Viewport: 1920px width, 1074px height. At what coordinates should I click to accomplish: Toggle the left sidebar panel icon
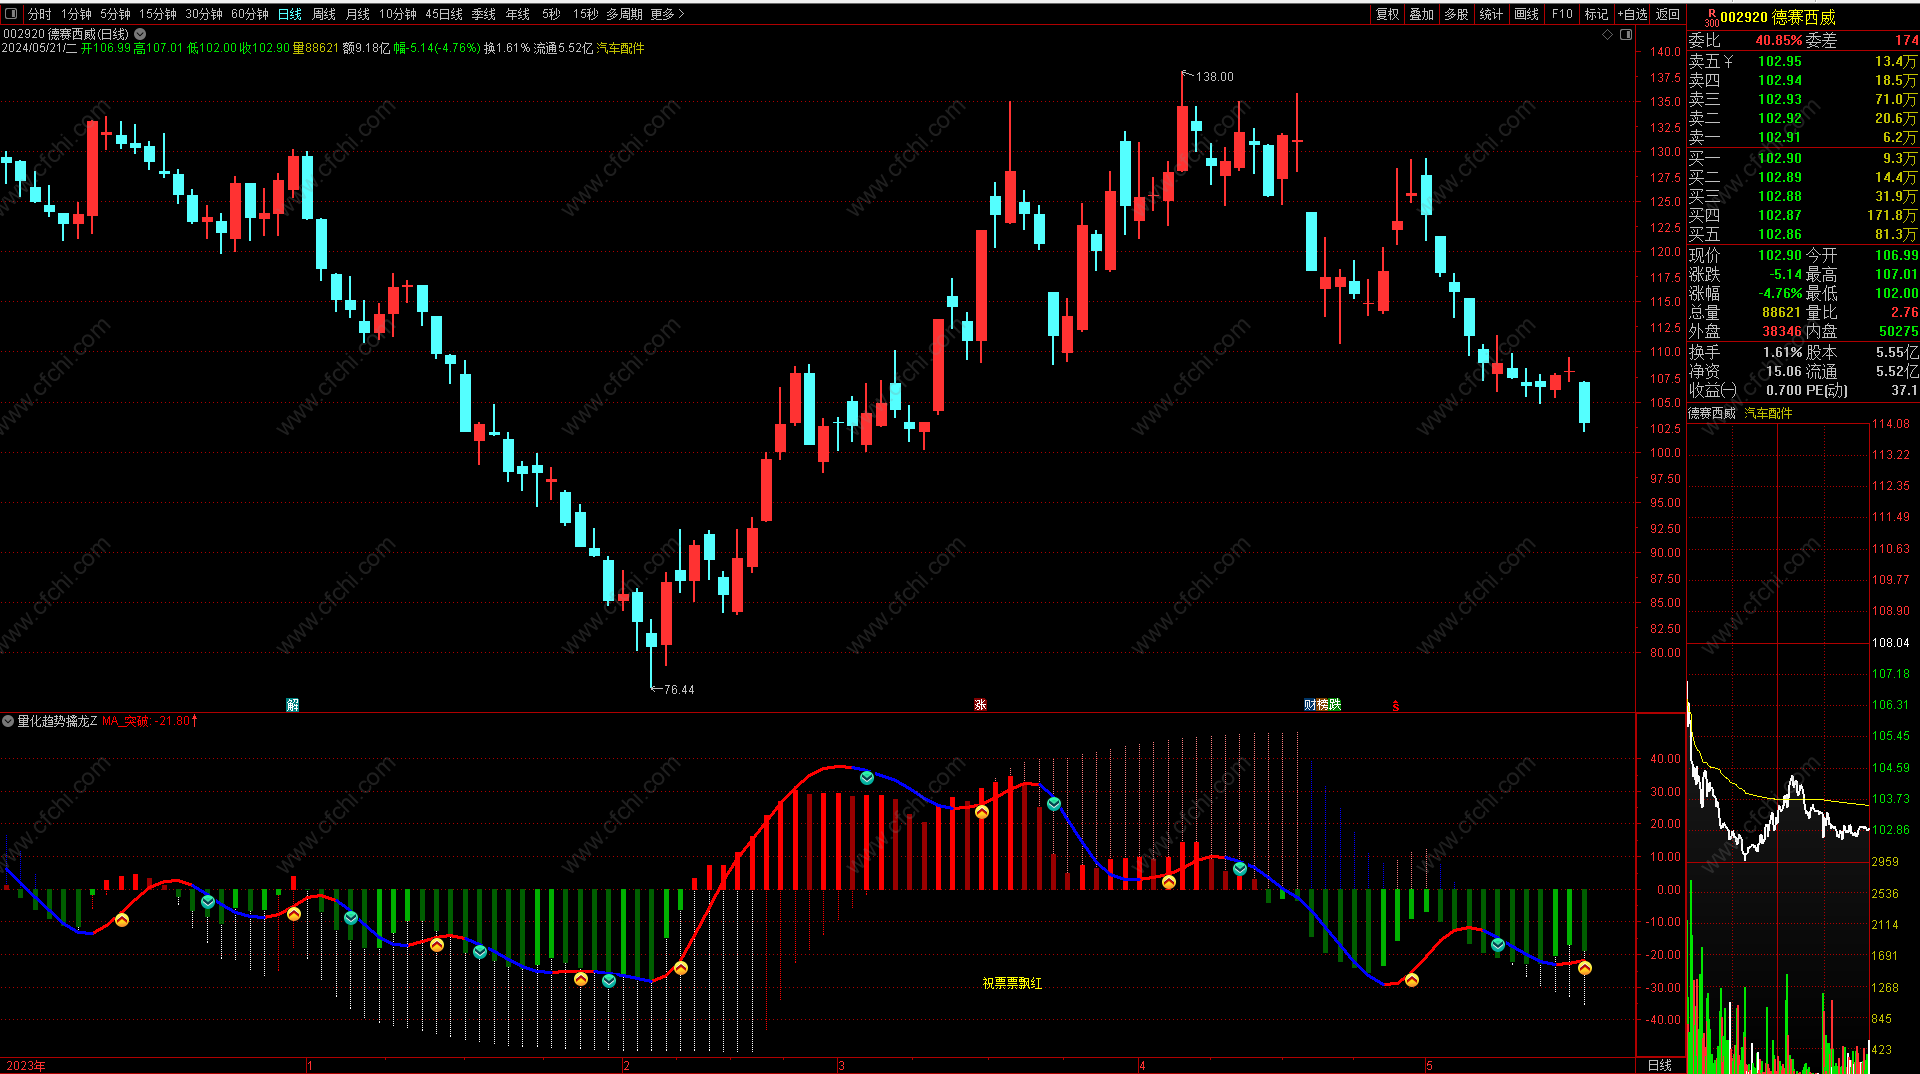click(x=11, y=14)
